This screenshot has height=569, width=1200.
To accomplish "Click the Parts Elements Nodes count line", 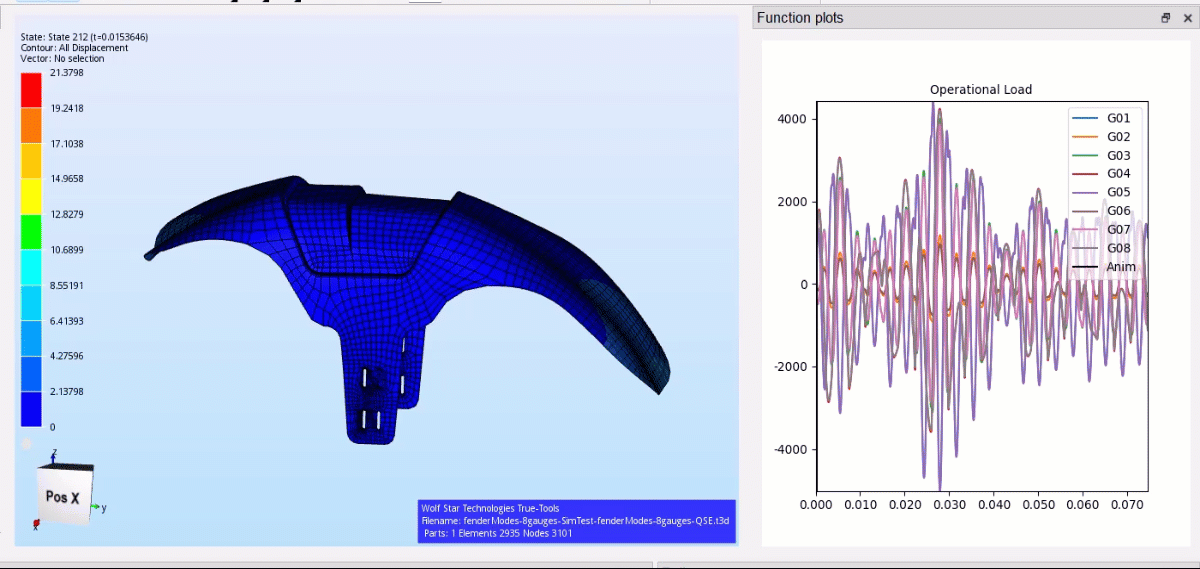I will (498, 533).
